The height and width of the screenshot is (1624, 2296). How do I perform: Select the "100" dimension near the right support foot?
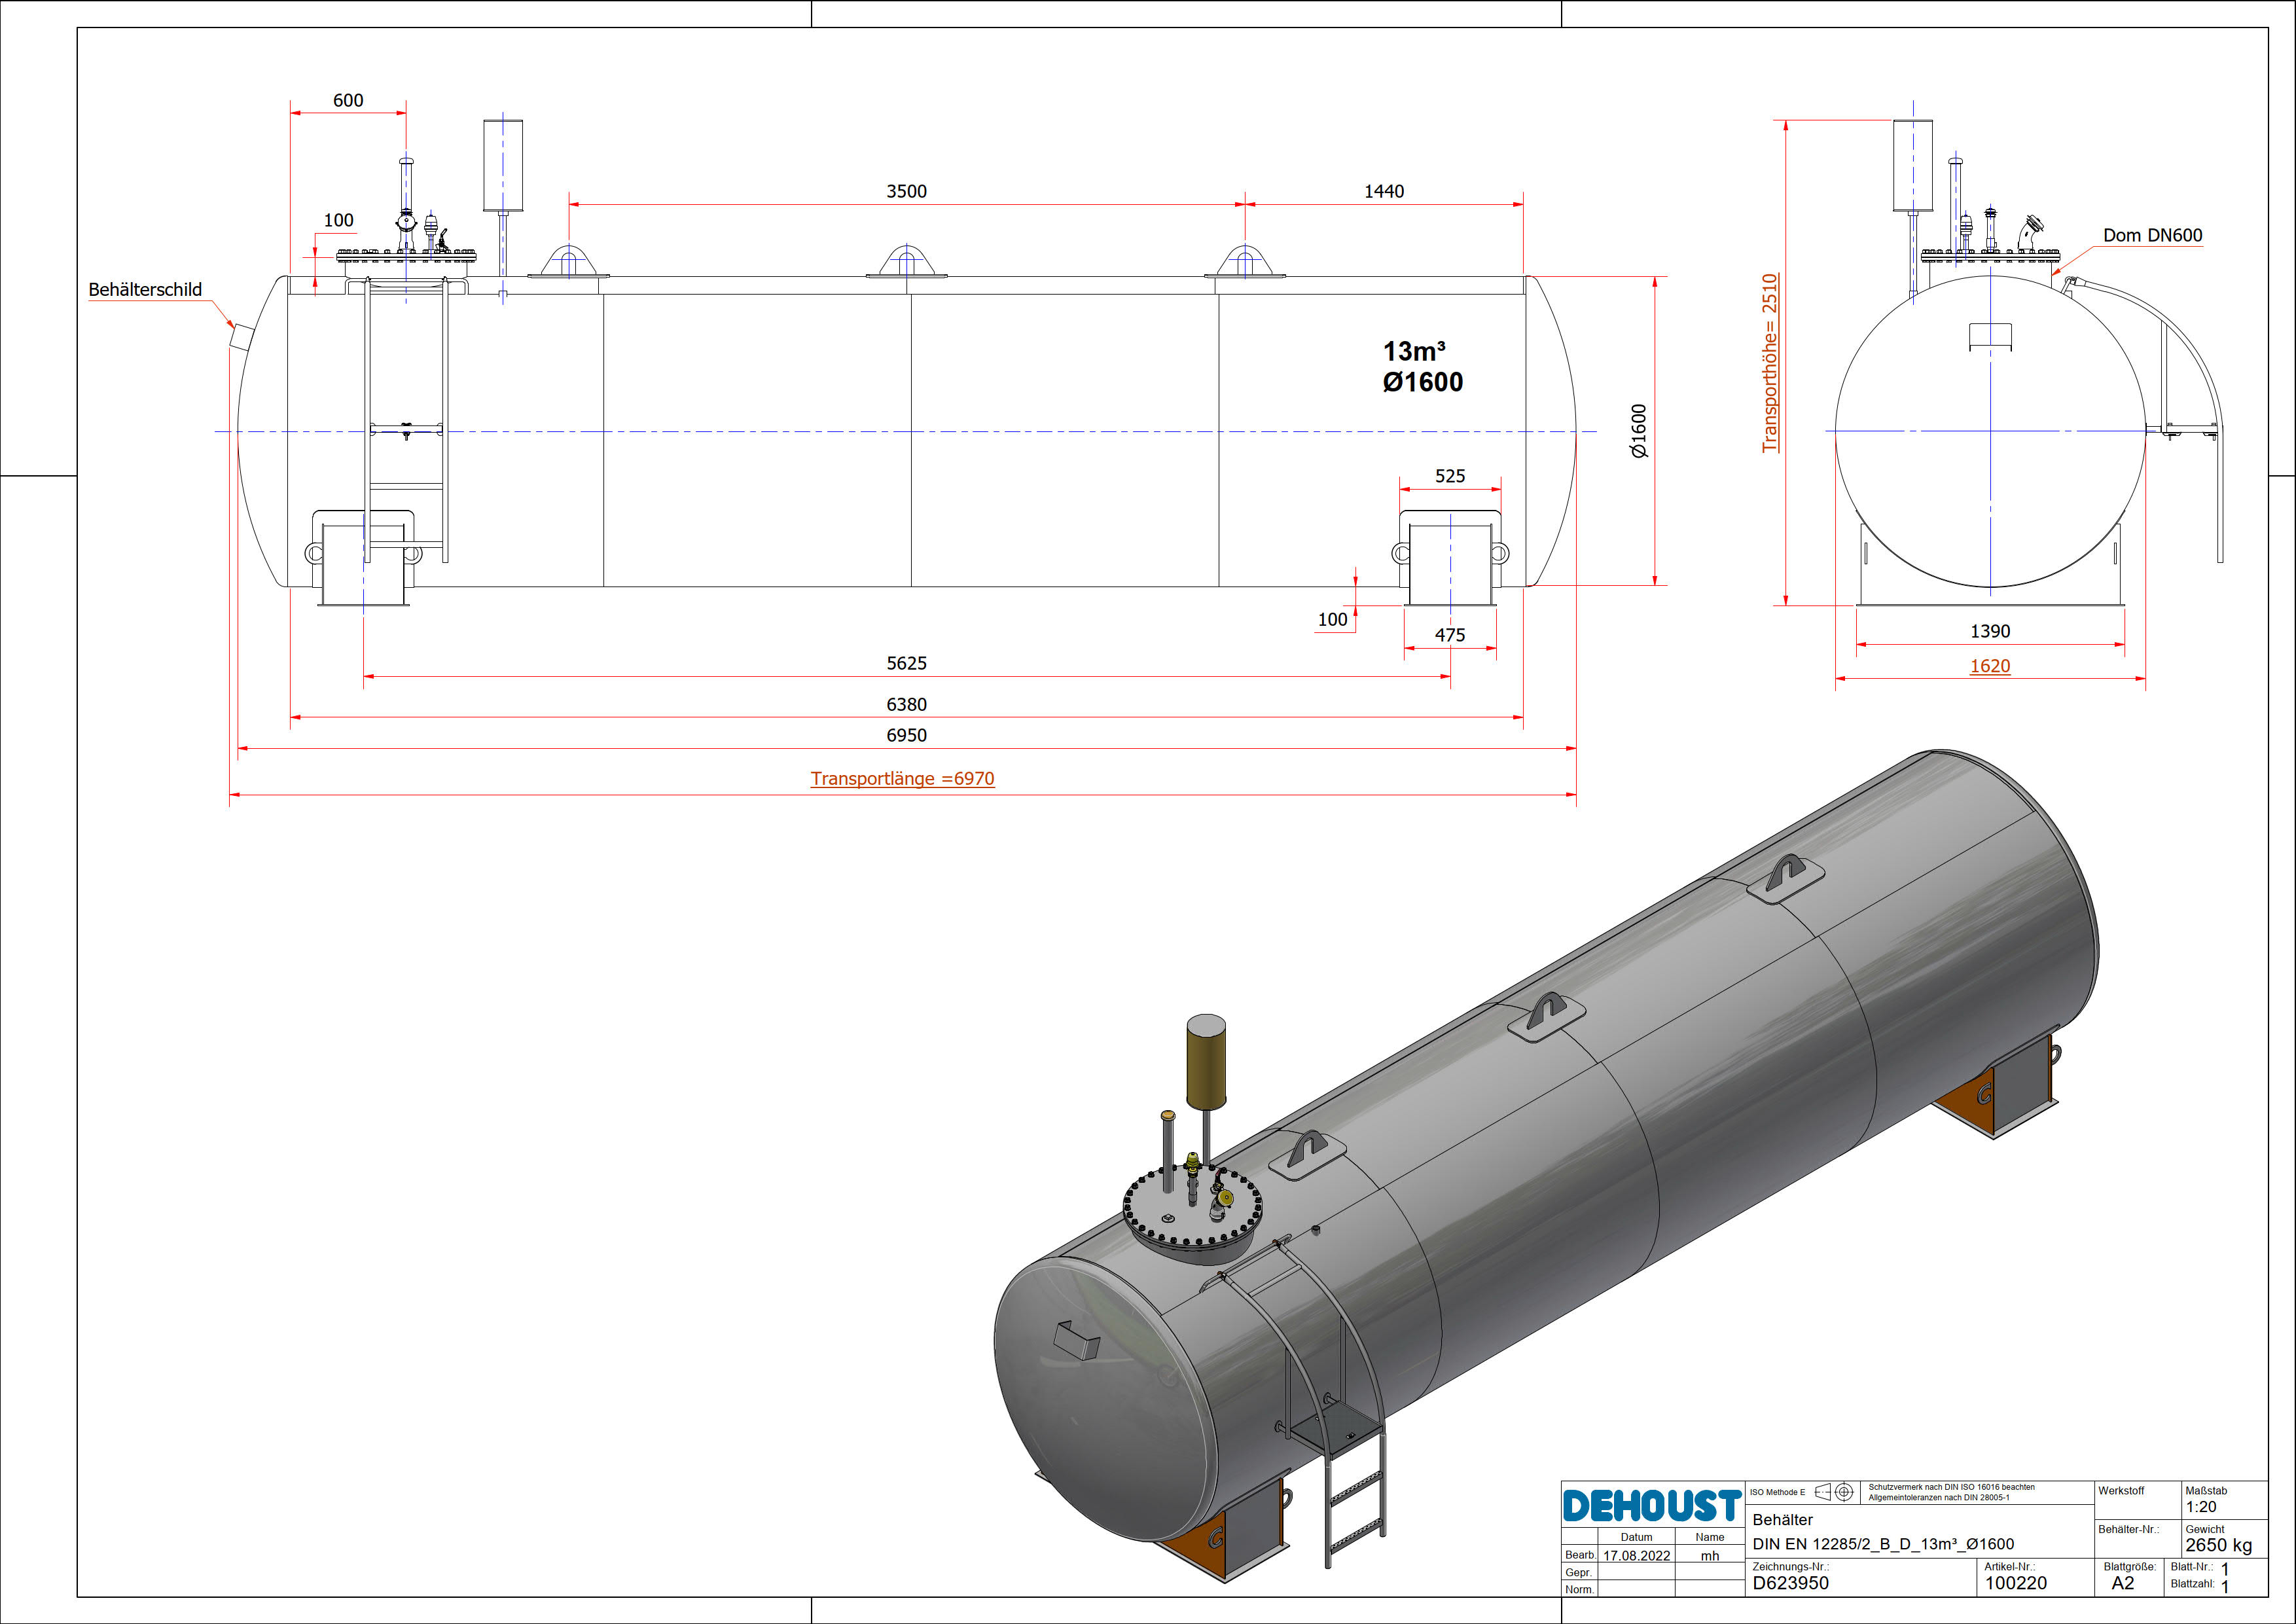click(1332, 619)
